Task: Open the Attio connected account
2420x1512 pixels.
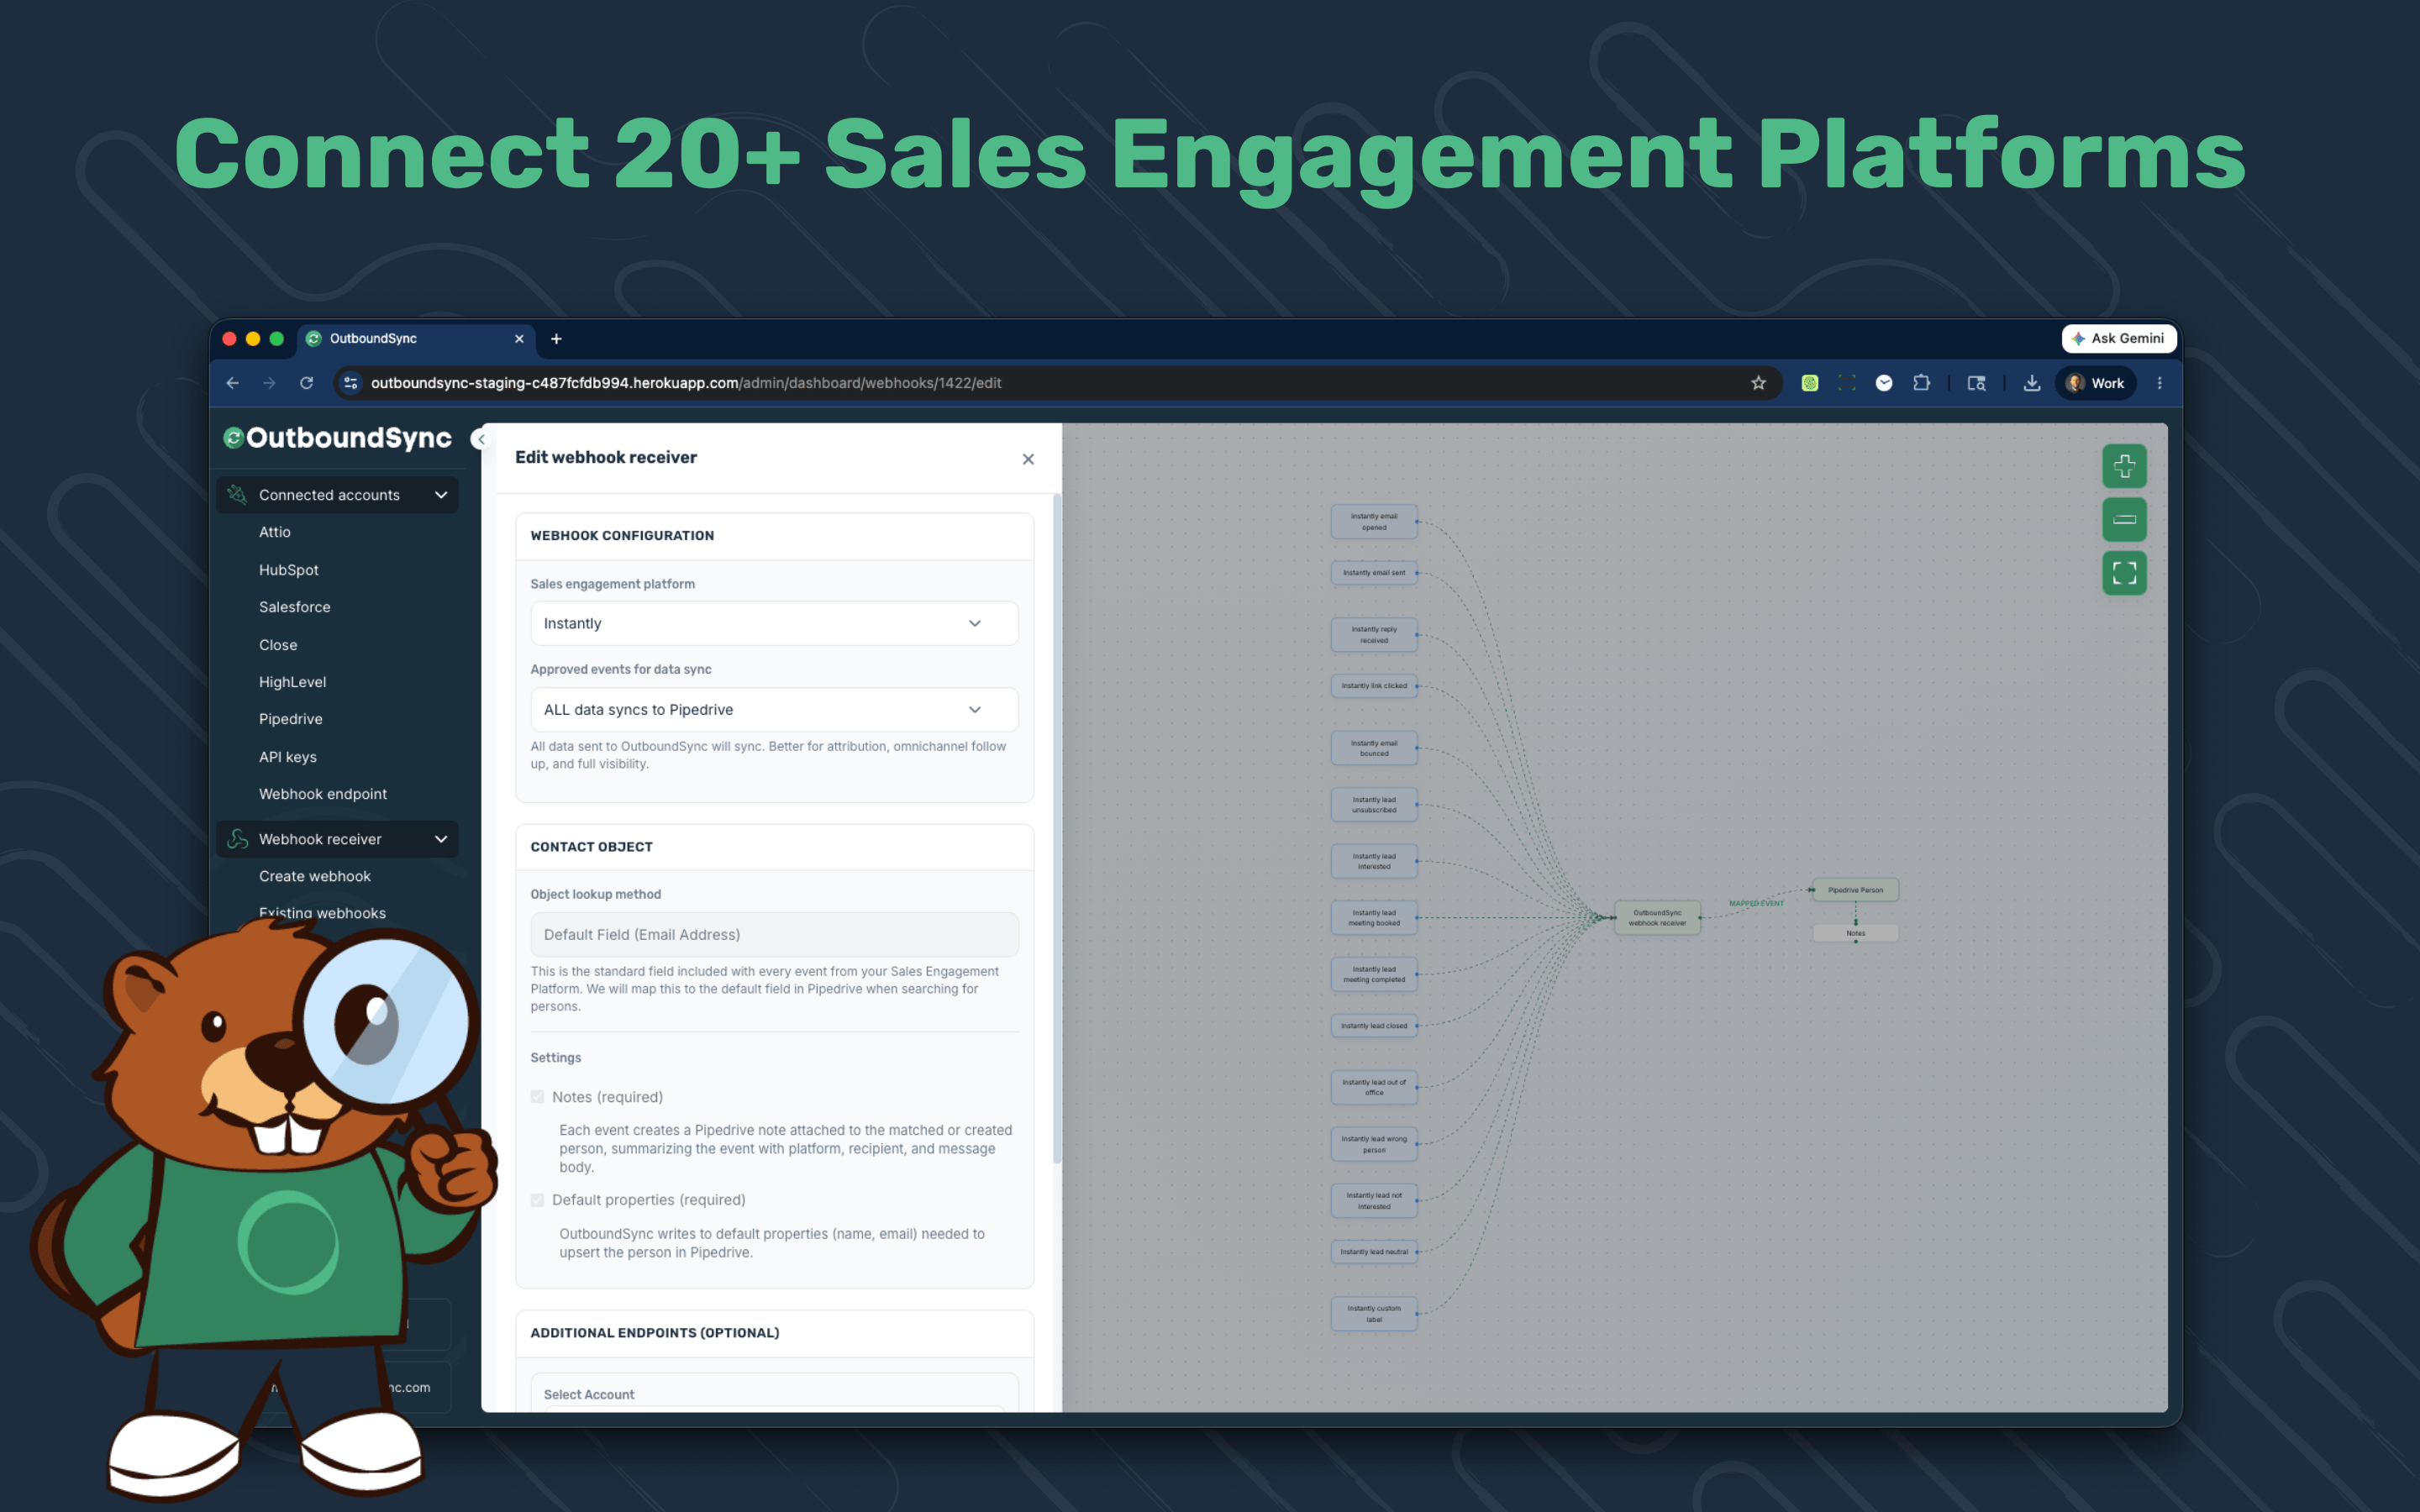Action: [275, 532]
